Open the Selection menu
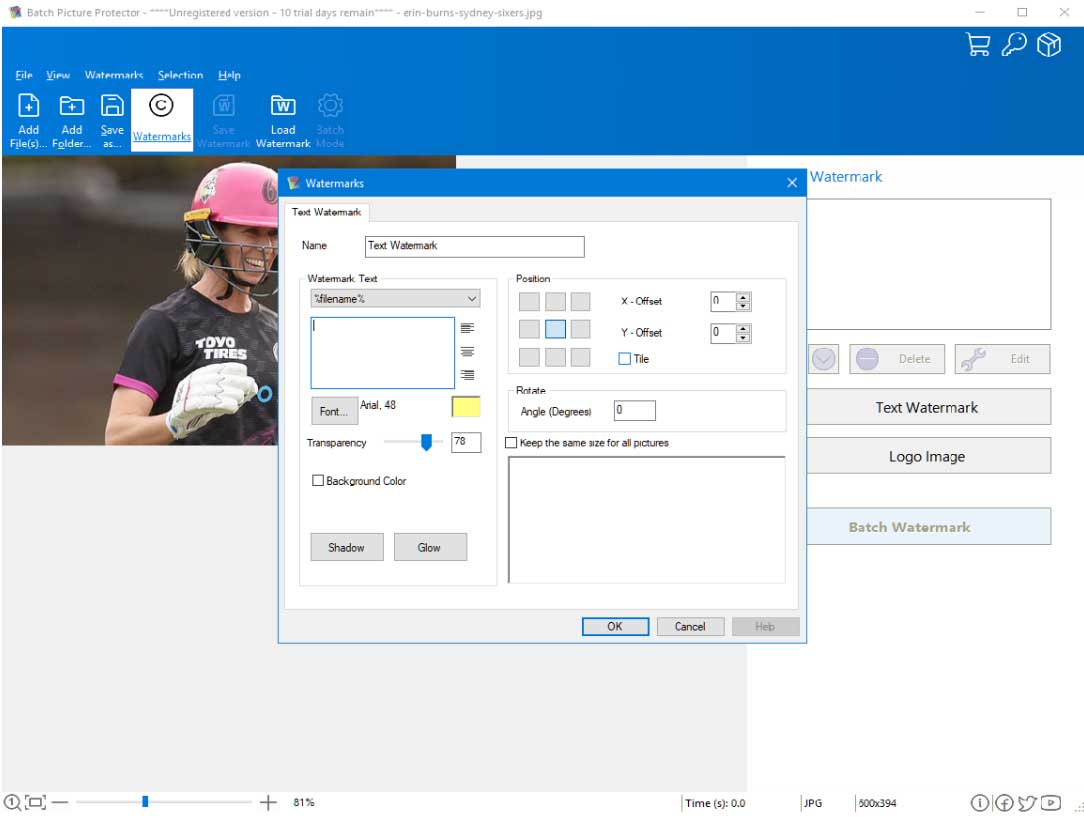This screenshot has height=822, width=1084. (180, 75)
